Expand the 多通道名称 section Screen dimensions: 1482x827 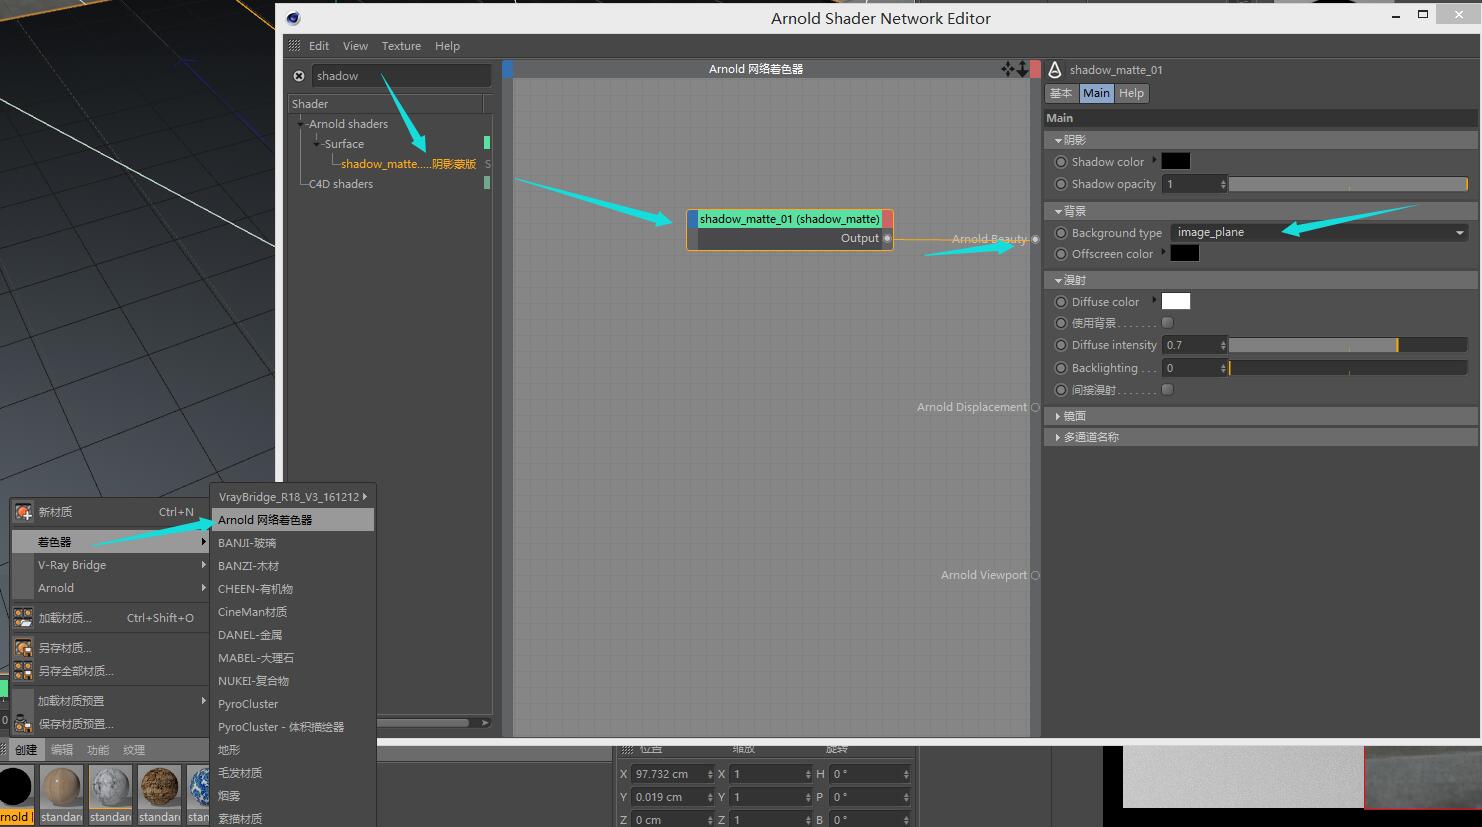[x=1059, y=437]
